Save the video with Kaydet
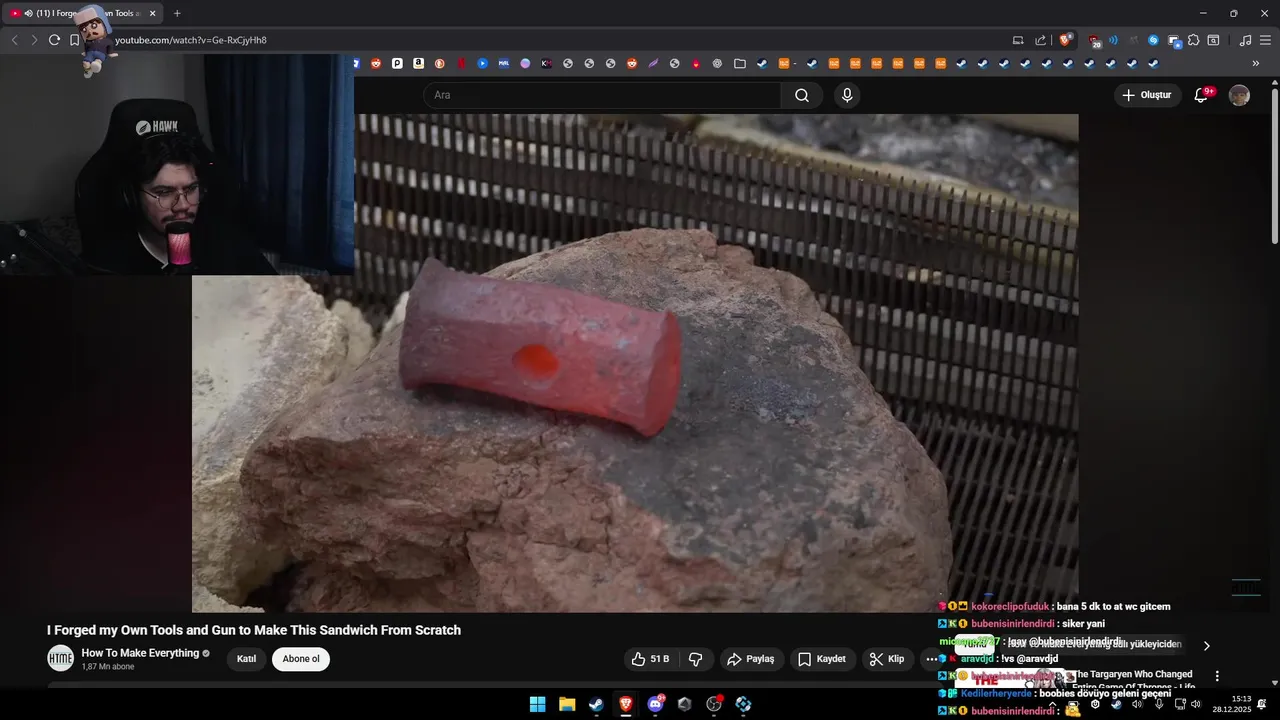1280x720 pixels. [x=822, y=659]
